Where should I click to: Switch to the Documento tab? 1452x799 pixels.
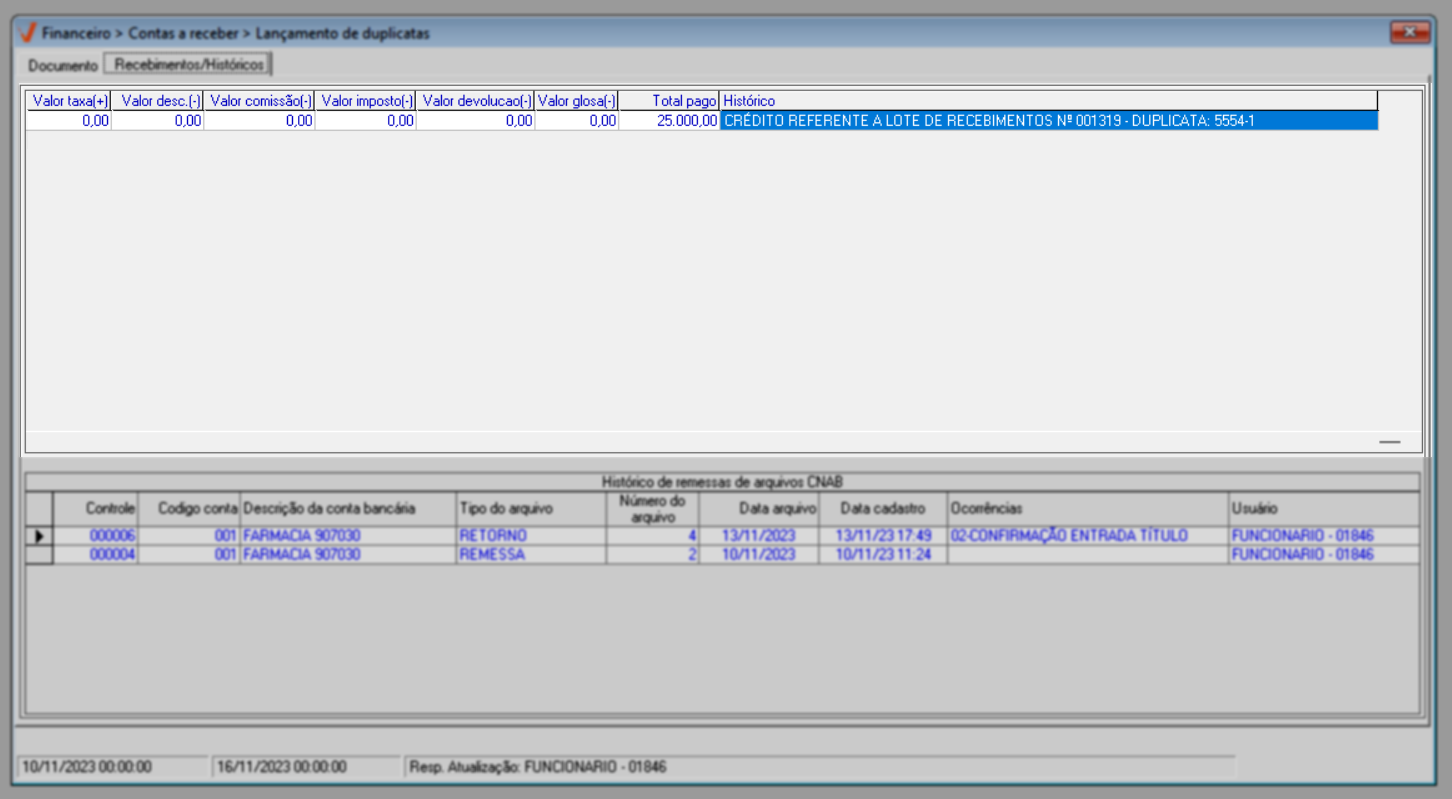(x=63, y=66)
